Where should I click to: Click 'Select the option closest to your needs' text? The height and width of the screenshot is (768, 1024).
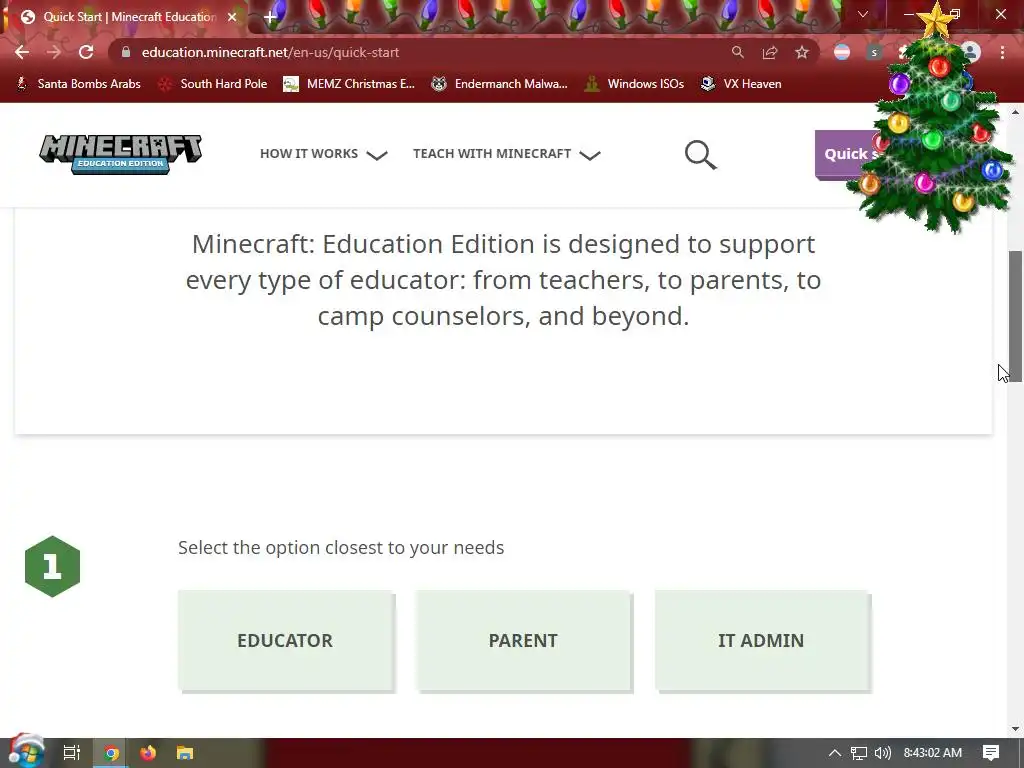tap(341, 547)
